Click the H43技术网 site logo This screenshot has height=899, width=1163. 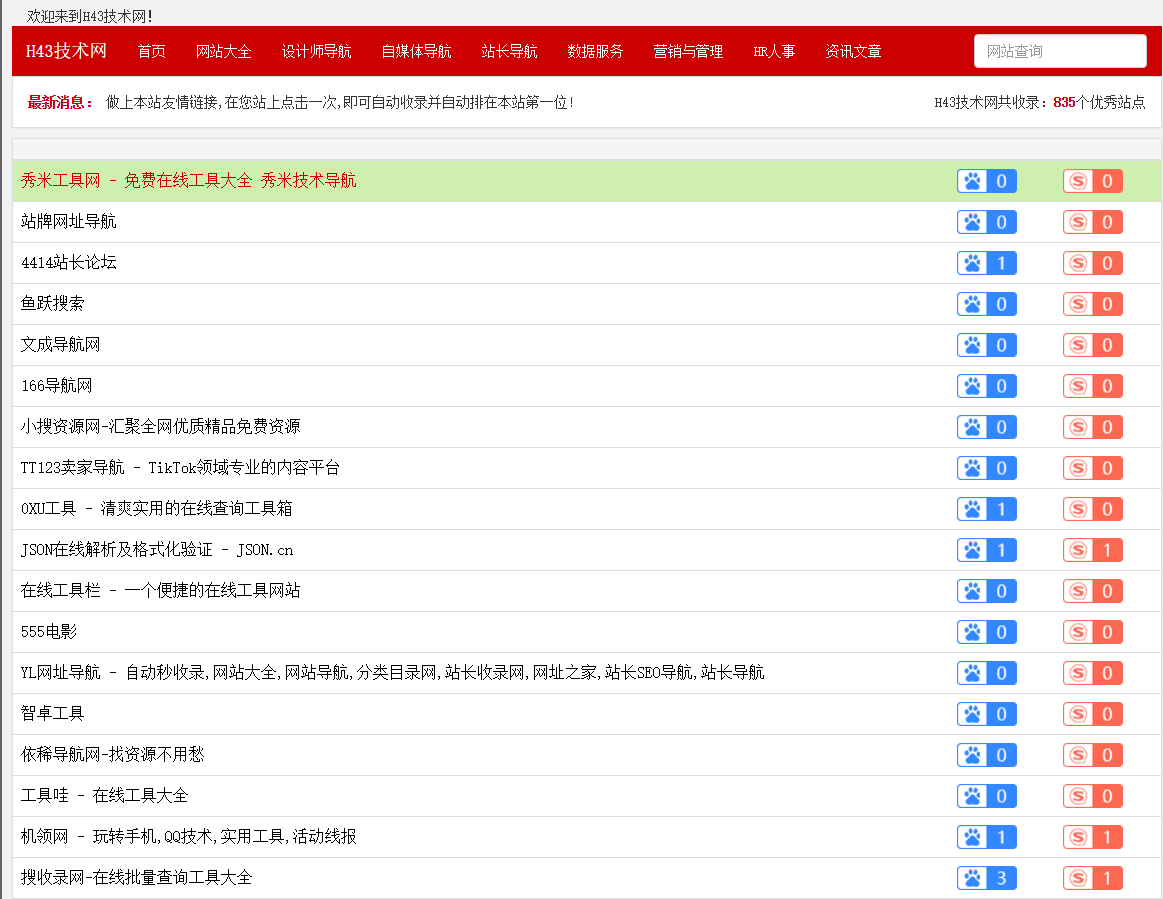(x=66, y=51)
